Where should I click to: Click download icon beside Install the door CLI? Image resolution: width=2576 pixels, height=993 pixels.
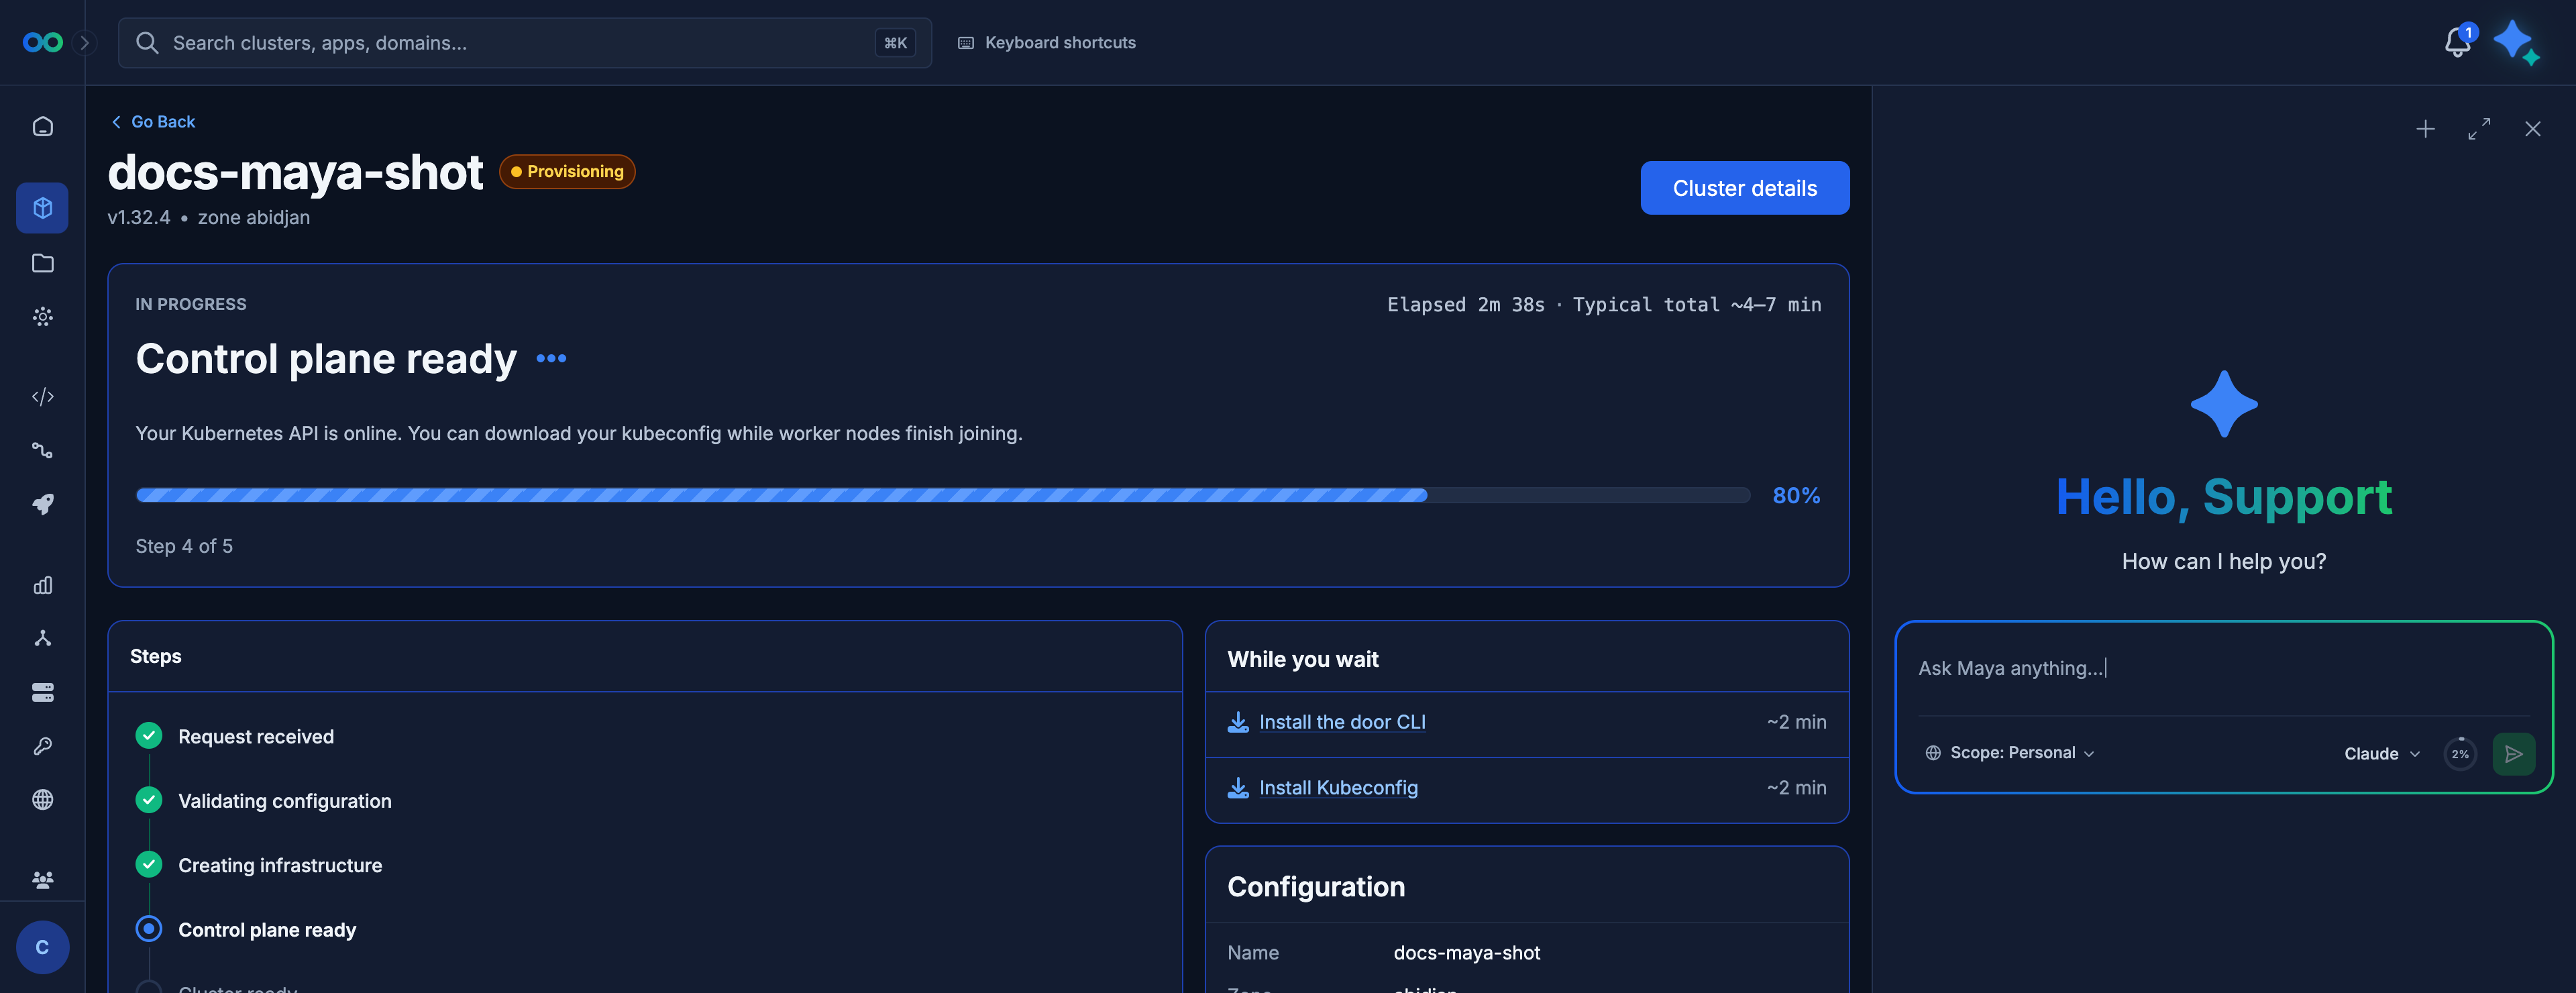(1238, 722)
